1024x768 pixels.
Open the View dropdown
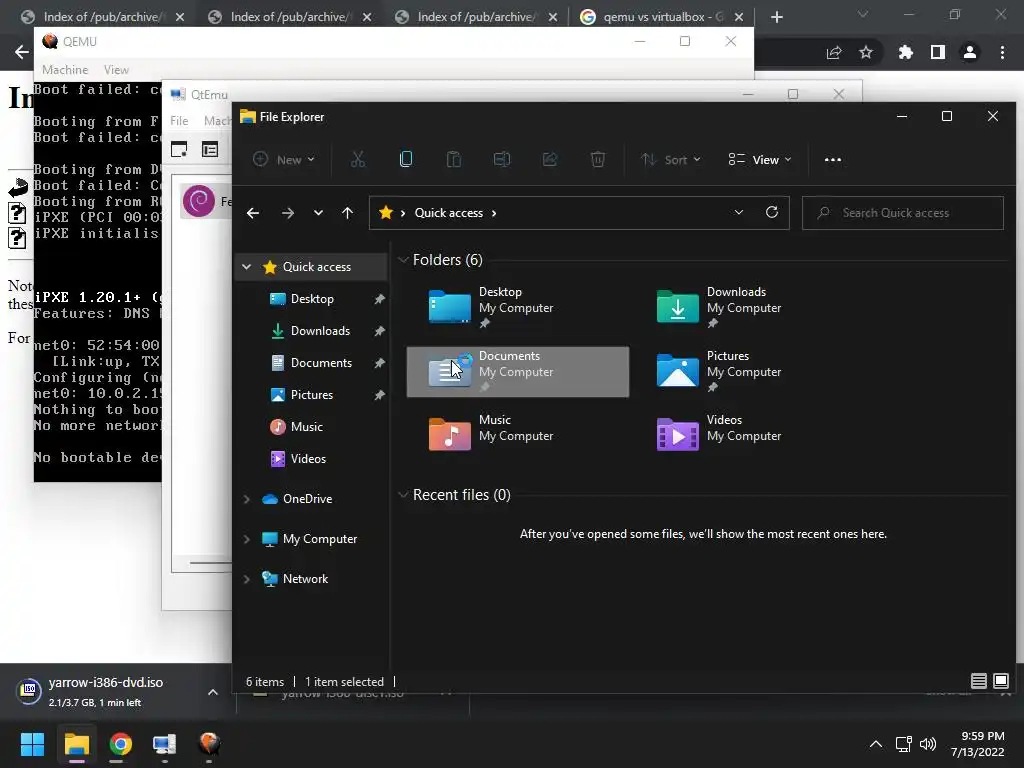pos(760,159)
